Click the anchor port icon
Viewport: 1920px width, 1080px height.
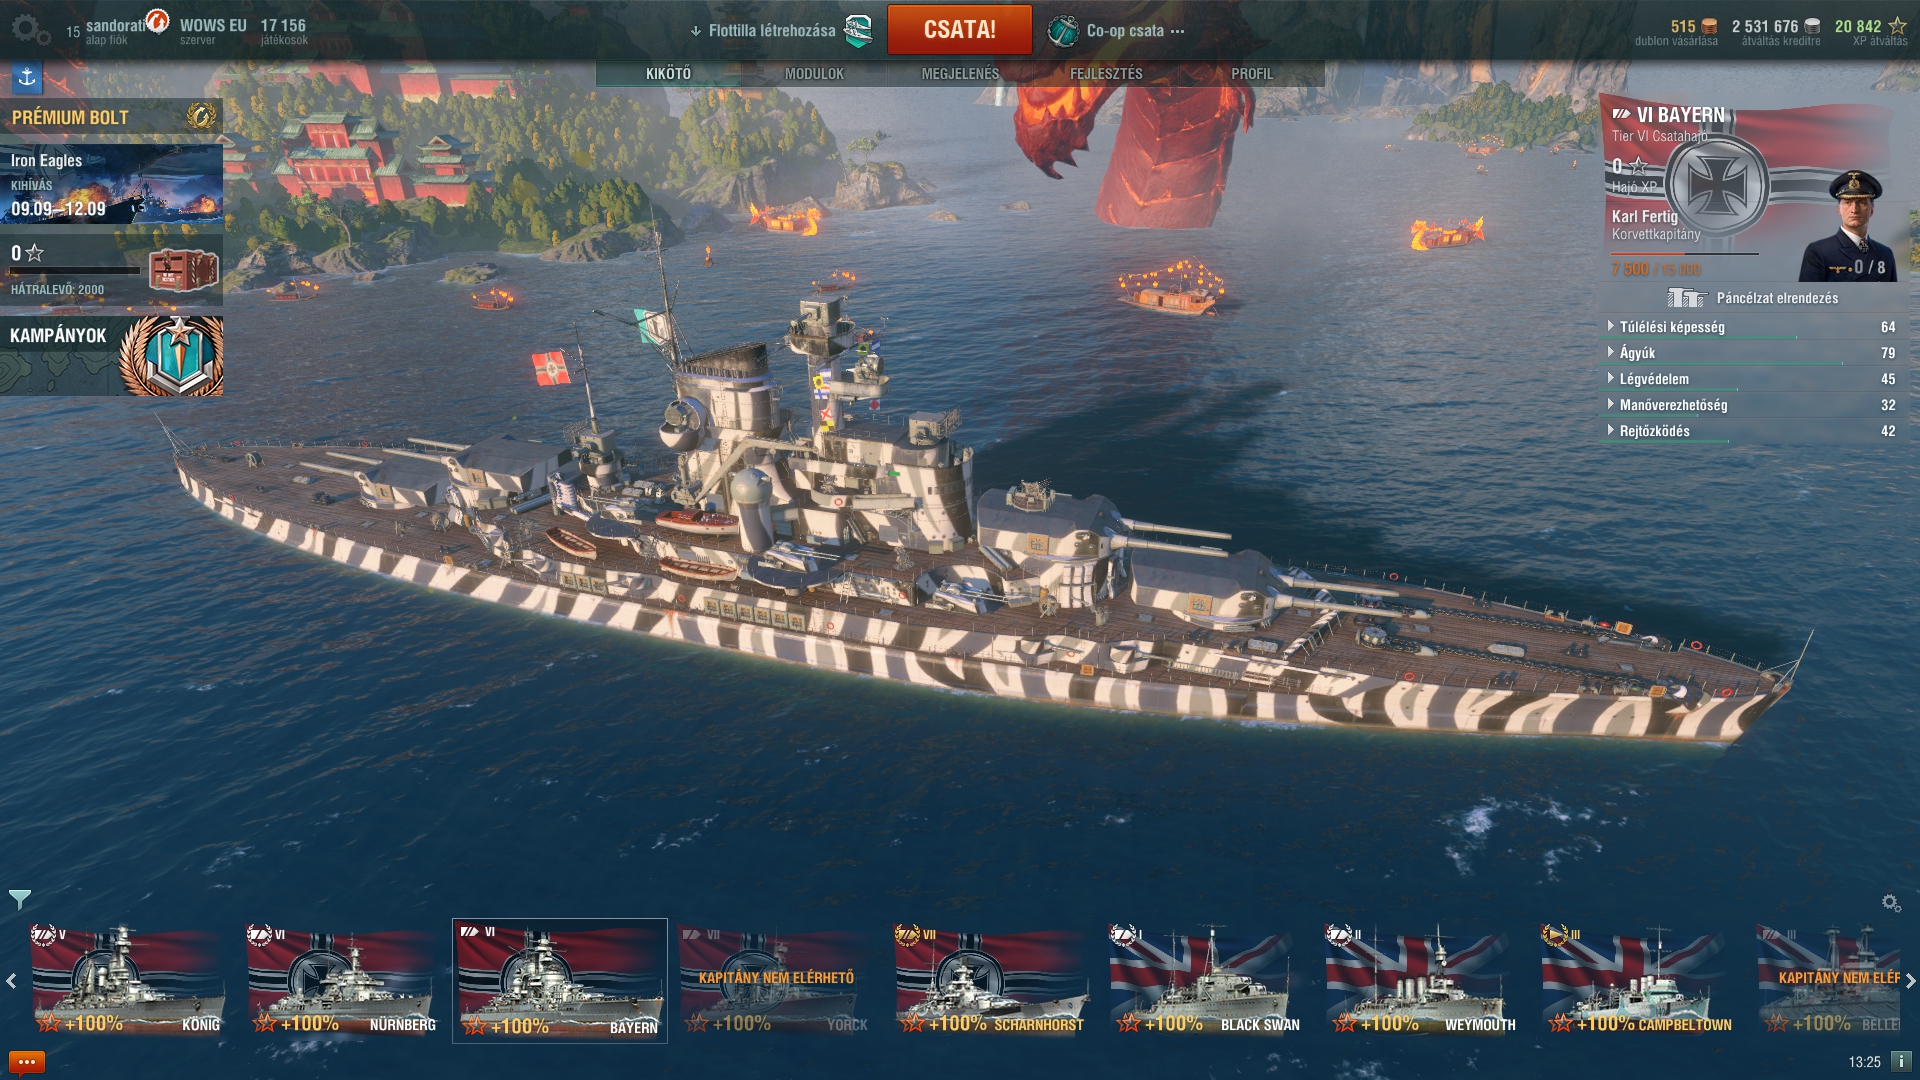click(x=27, y=77)
